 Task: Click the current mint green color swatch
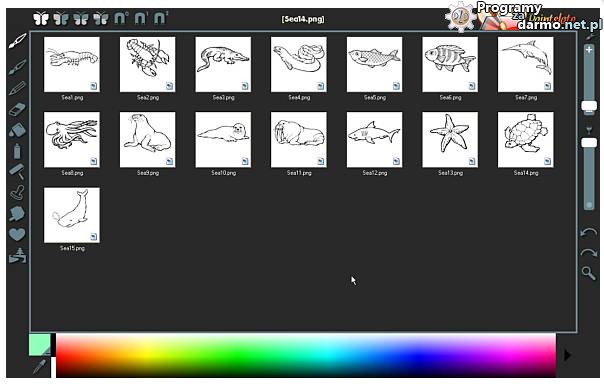pos(40,344)
